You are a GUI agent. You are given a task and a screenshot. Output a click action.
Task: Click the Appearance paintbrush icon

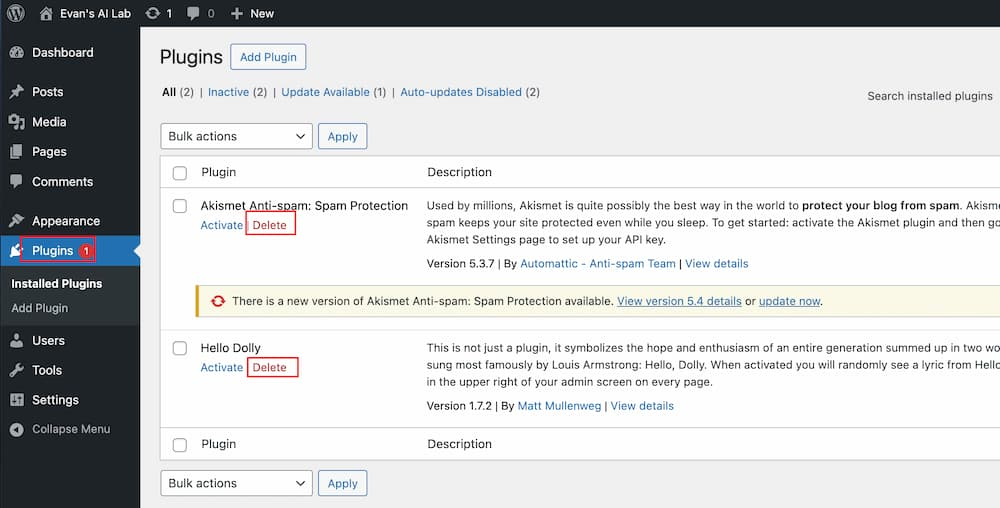click(17, 221)
